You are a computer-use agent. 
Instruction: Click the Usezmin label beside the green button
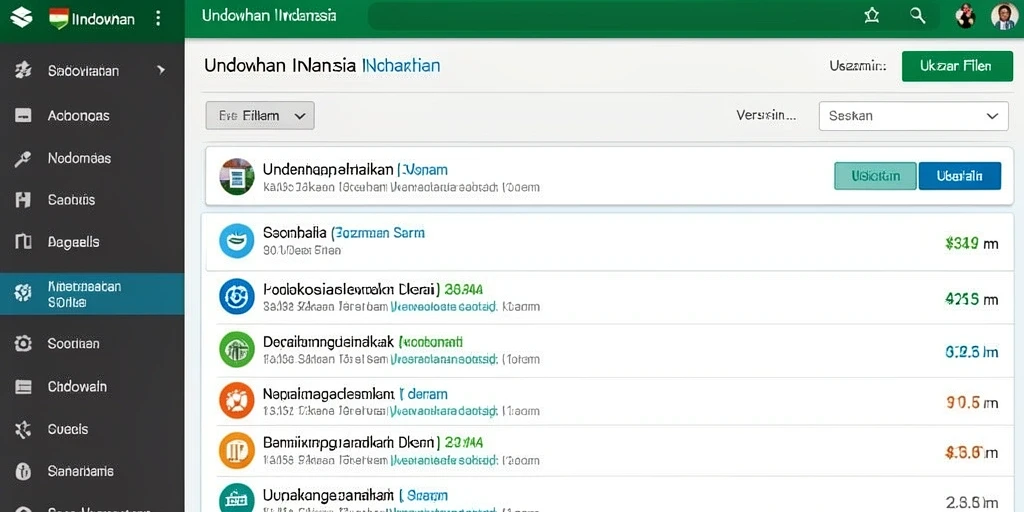858,66
